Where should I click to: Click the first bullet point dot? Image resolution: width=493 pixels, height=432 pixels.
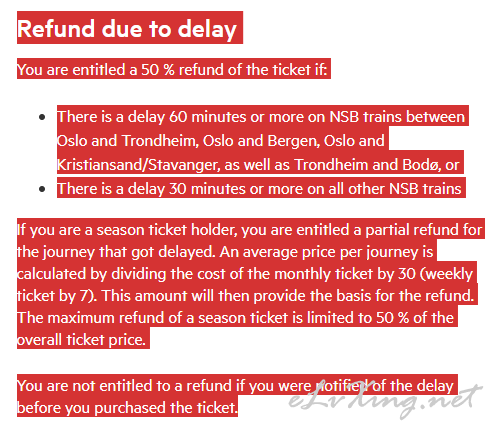tap(42, 117)
